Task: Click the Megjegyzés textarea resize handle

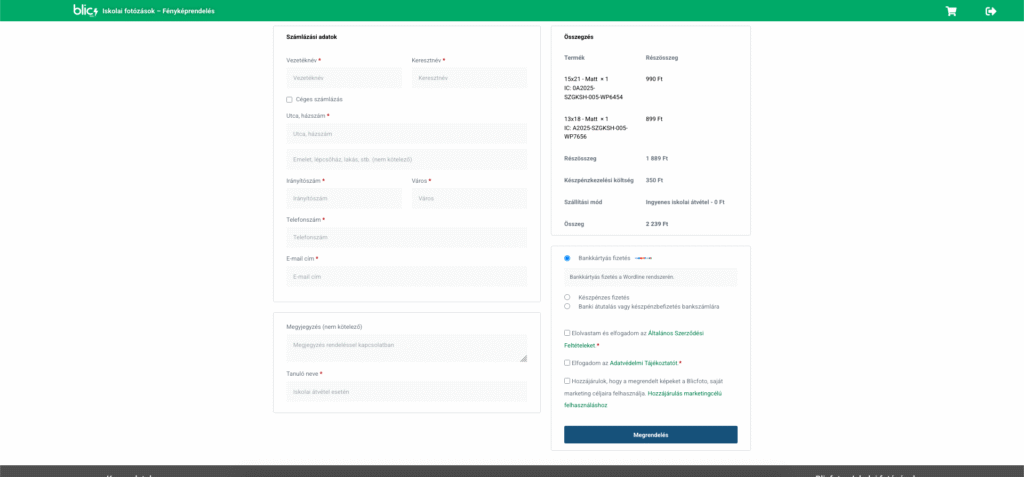Action: [522, 358]
